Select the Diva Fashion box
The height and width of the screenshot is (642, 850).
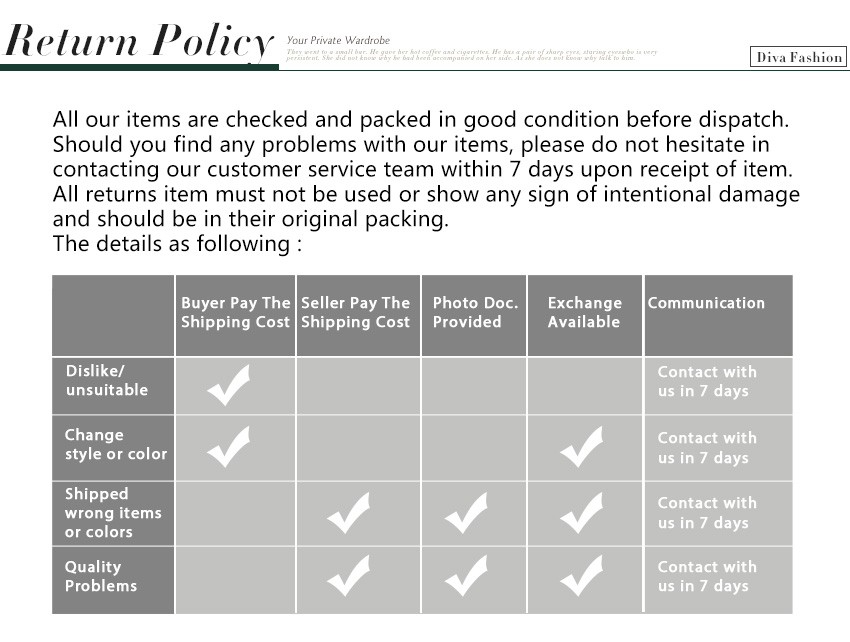pos(798,57)
